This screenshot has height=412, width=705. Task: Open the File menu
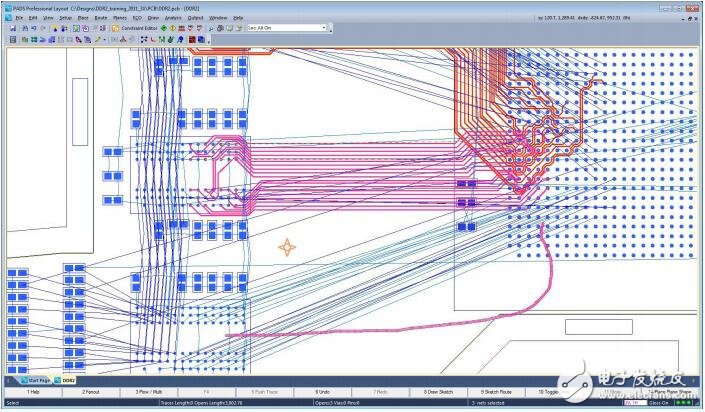click(19, 18)
